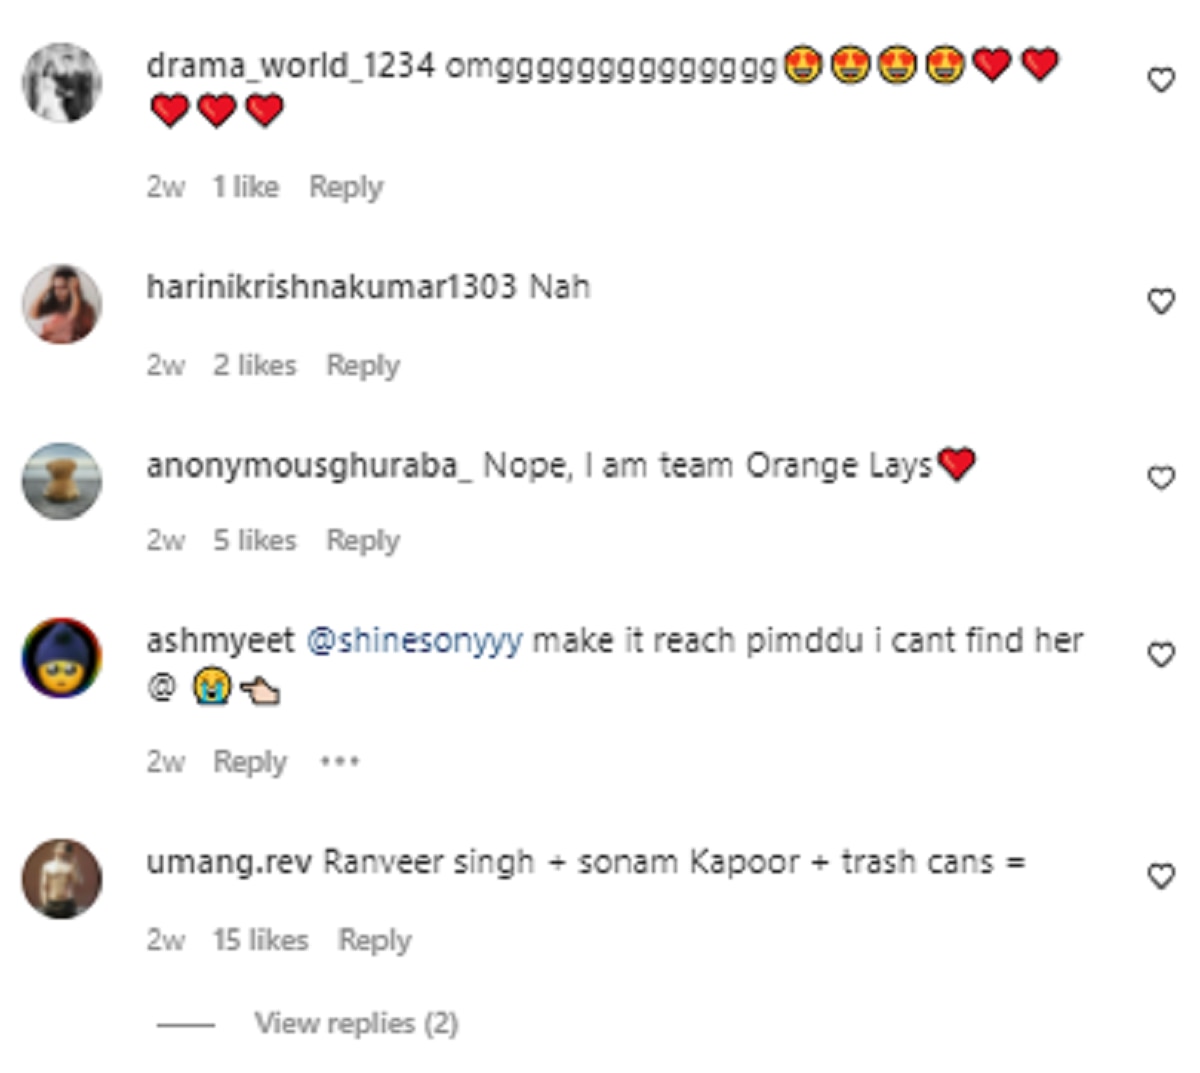Open umang.rev's profile avatar
The width and height of the screenshot is (1200, 1073).
point(62,879)
